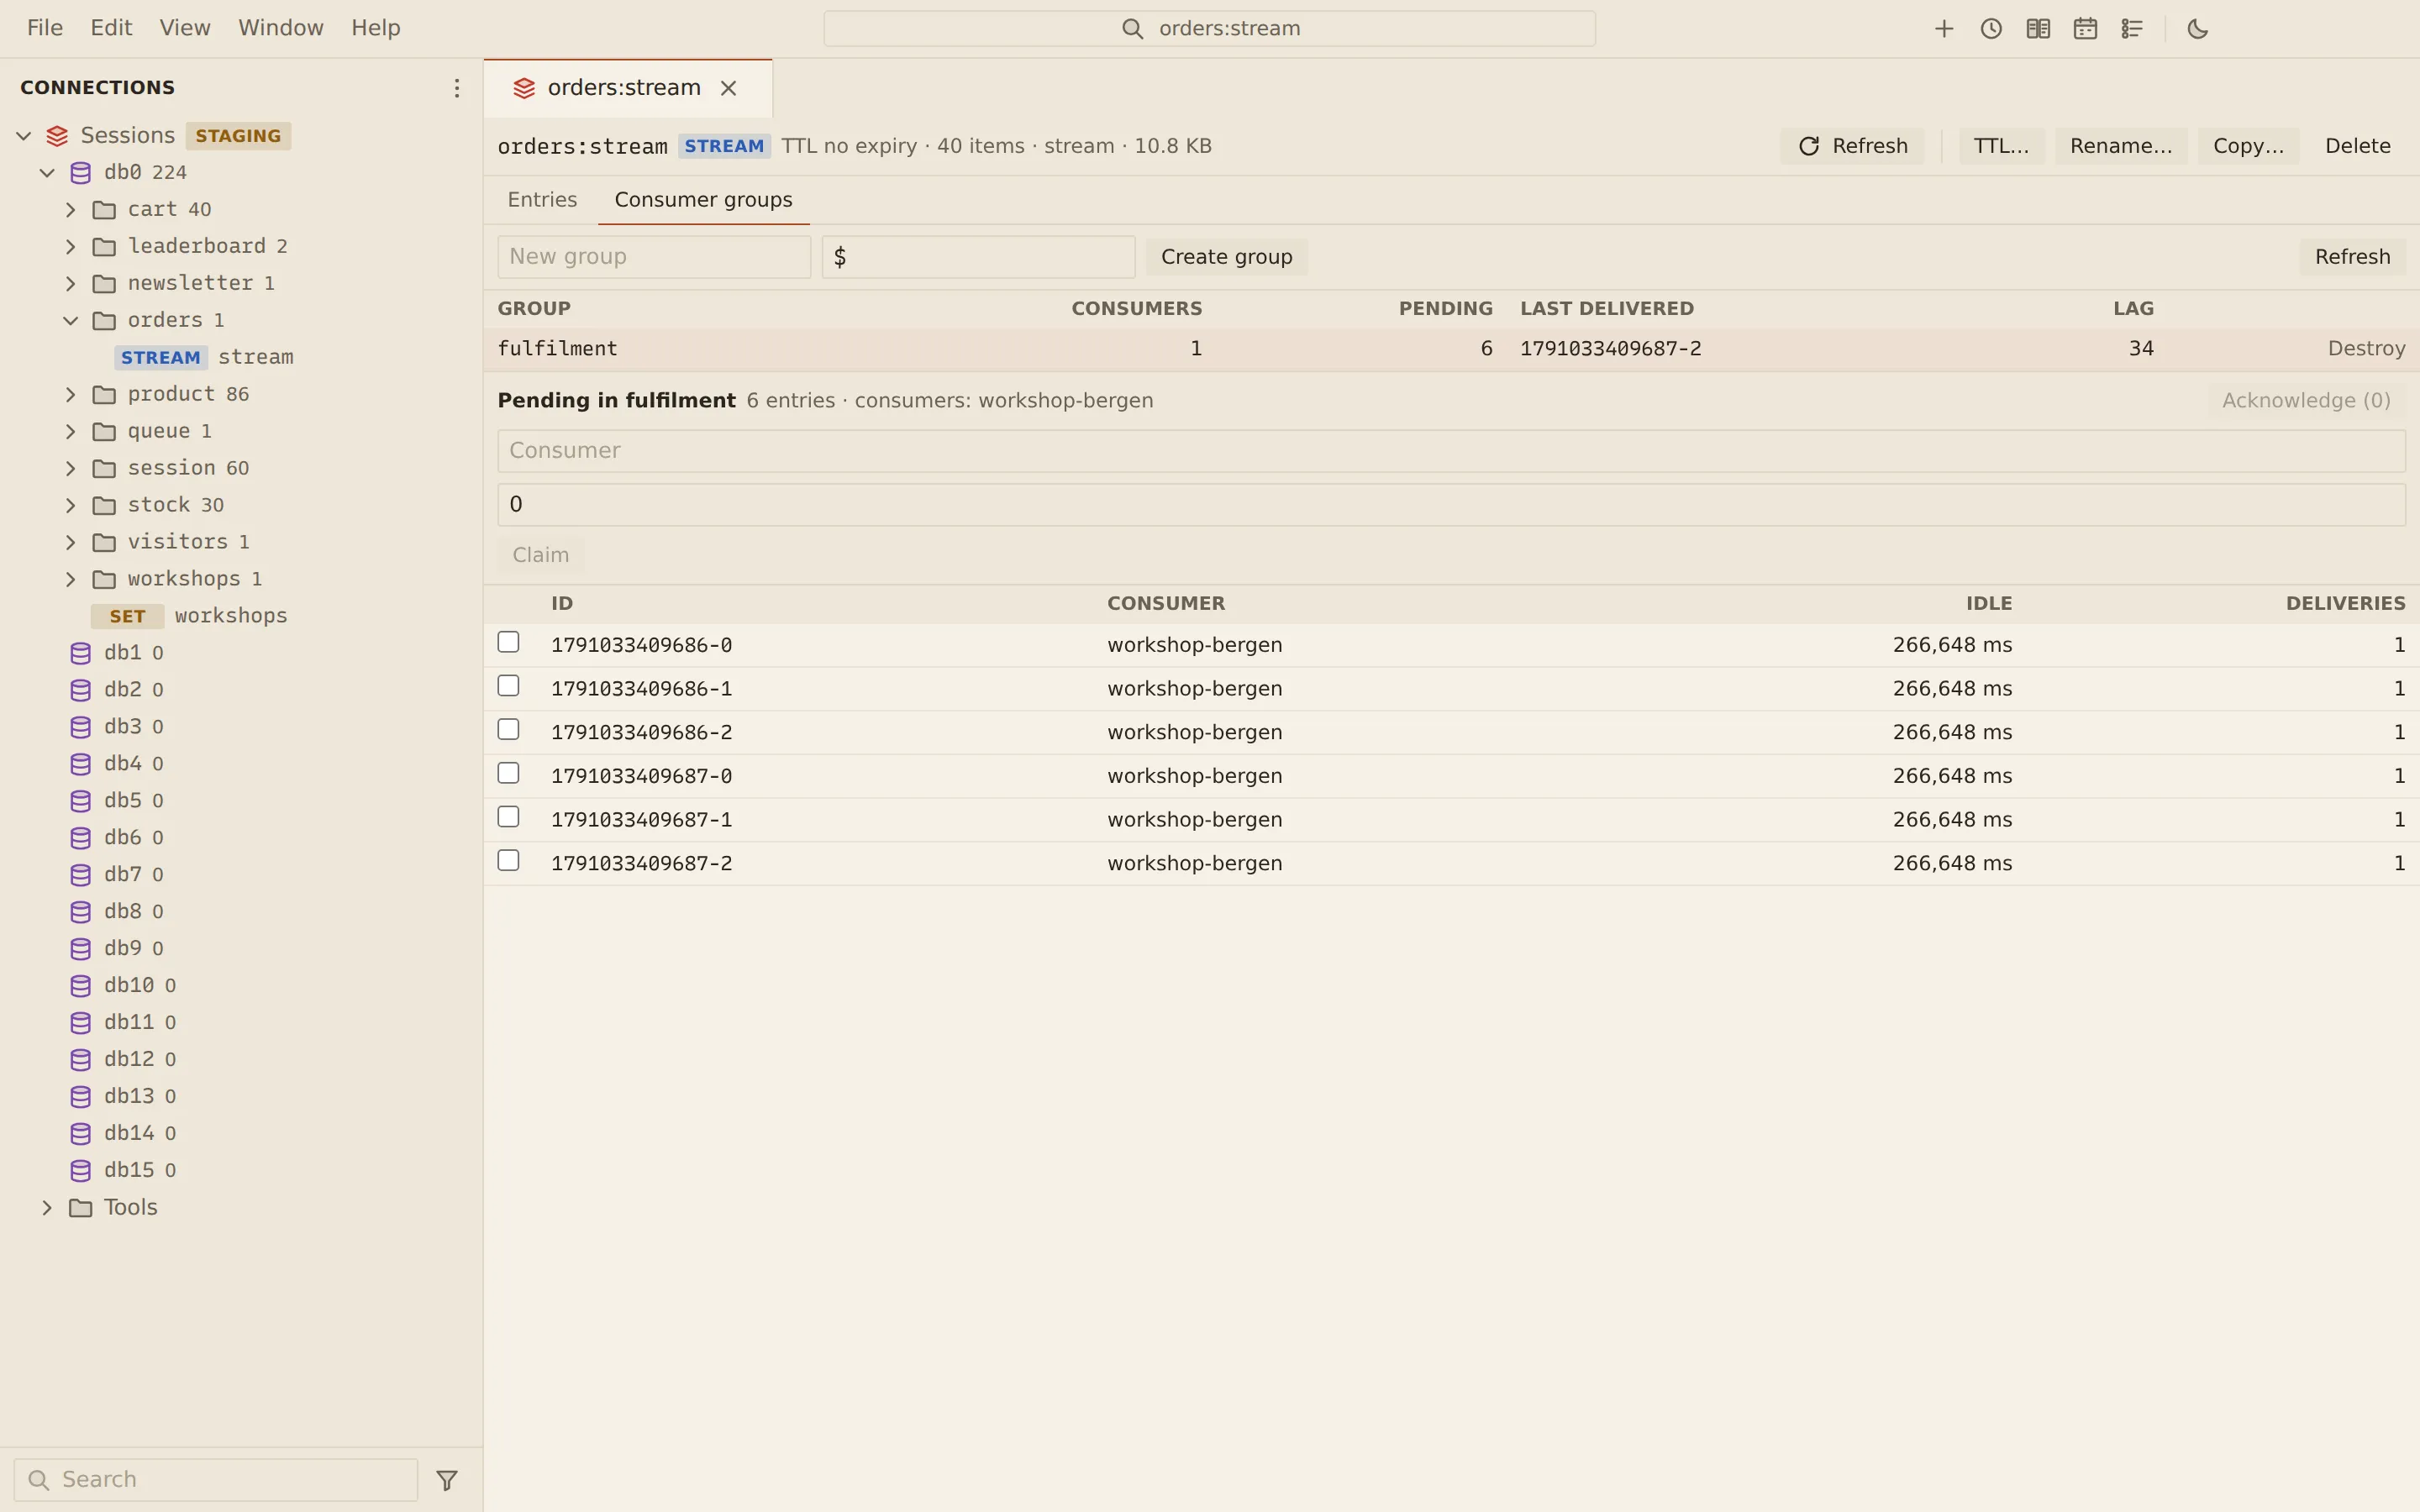Image resolution: width=2420 pixels, height=1512 pixels.
Task: Click the filter funnel icon
Action: [x=447, y=1479]
